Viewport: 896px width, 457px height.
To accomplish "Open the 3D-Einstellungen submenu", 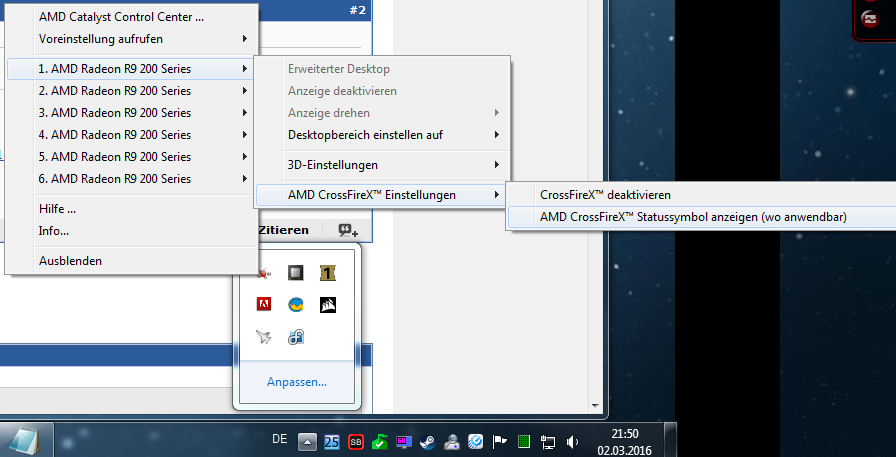I will 382,165.
